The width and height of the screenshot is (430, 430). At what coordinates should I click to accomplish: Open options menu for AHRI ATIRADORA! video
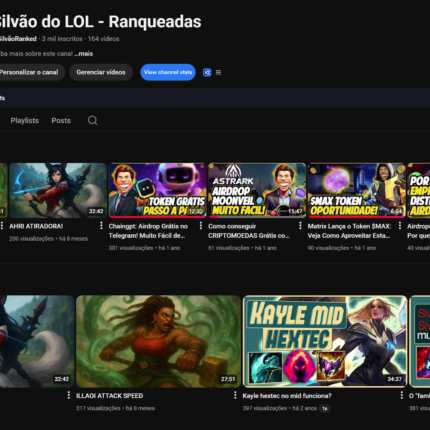click(101, 226)
